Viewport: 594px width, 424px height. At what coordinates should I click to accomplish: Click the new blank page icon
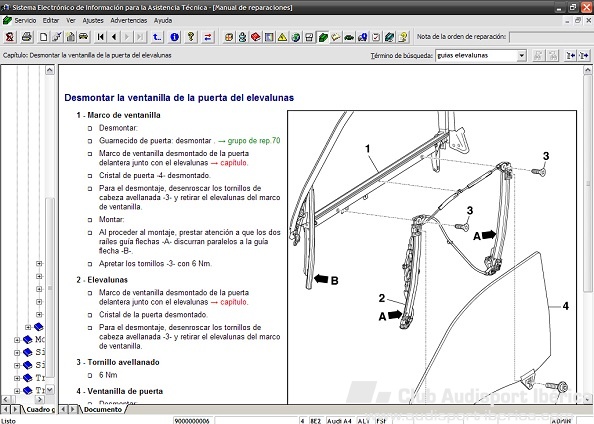[44, 37]
